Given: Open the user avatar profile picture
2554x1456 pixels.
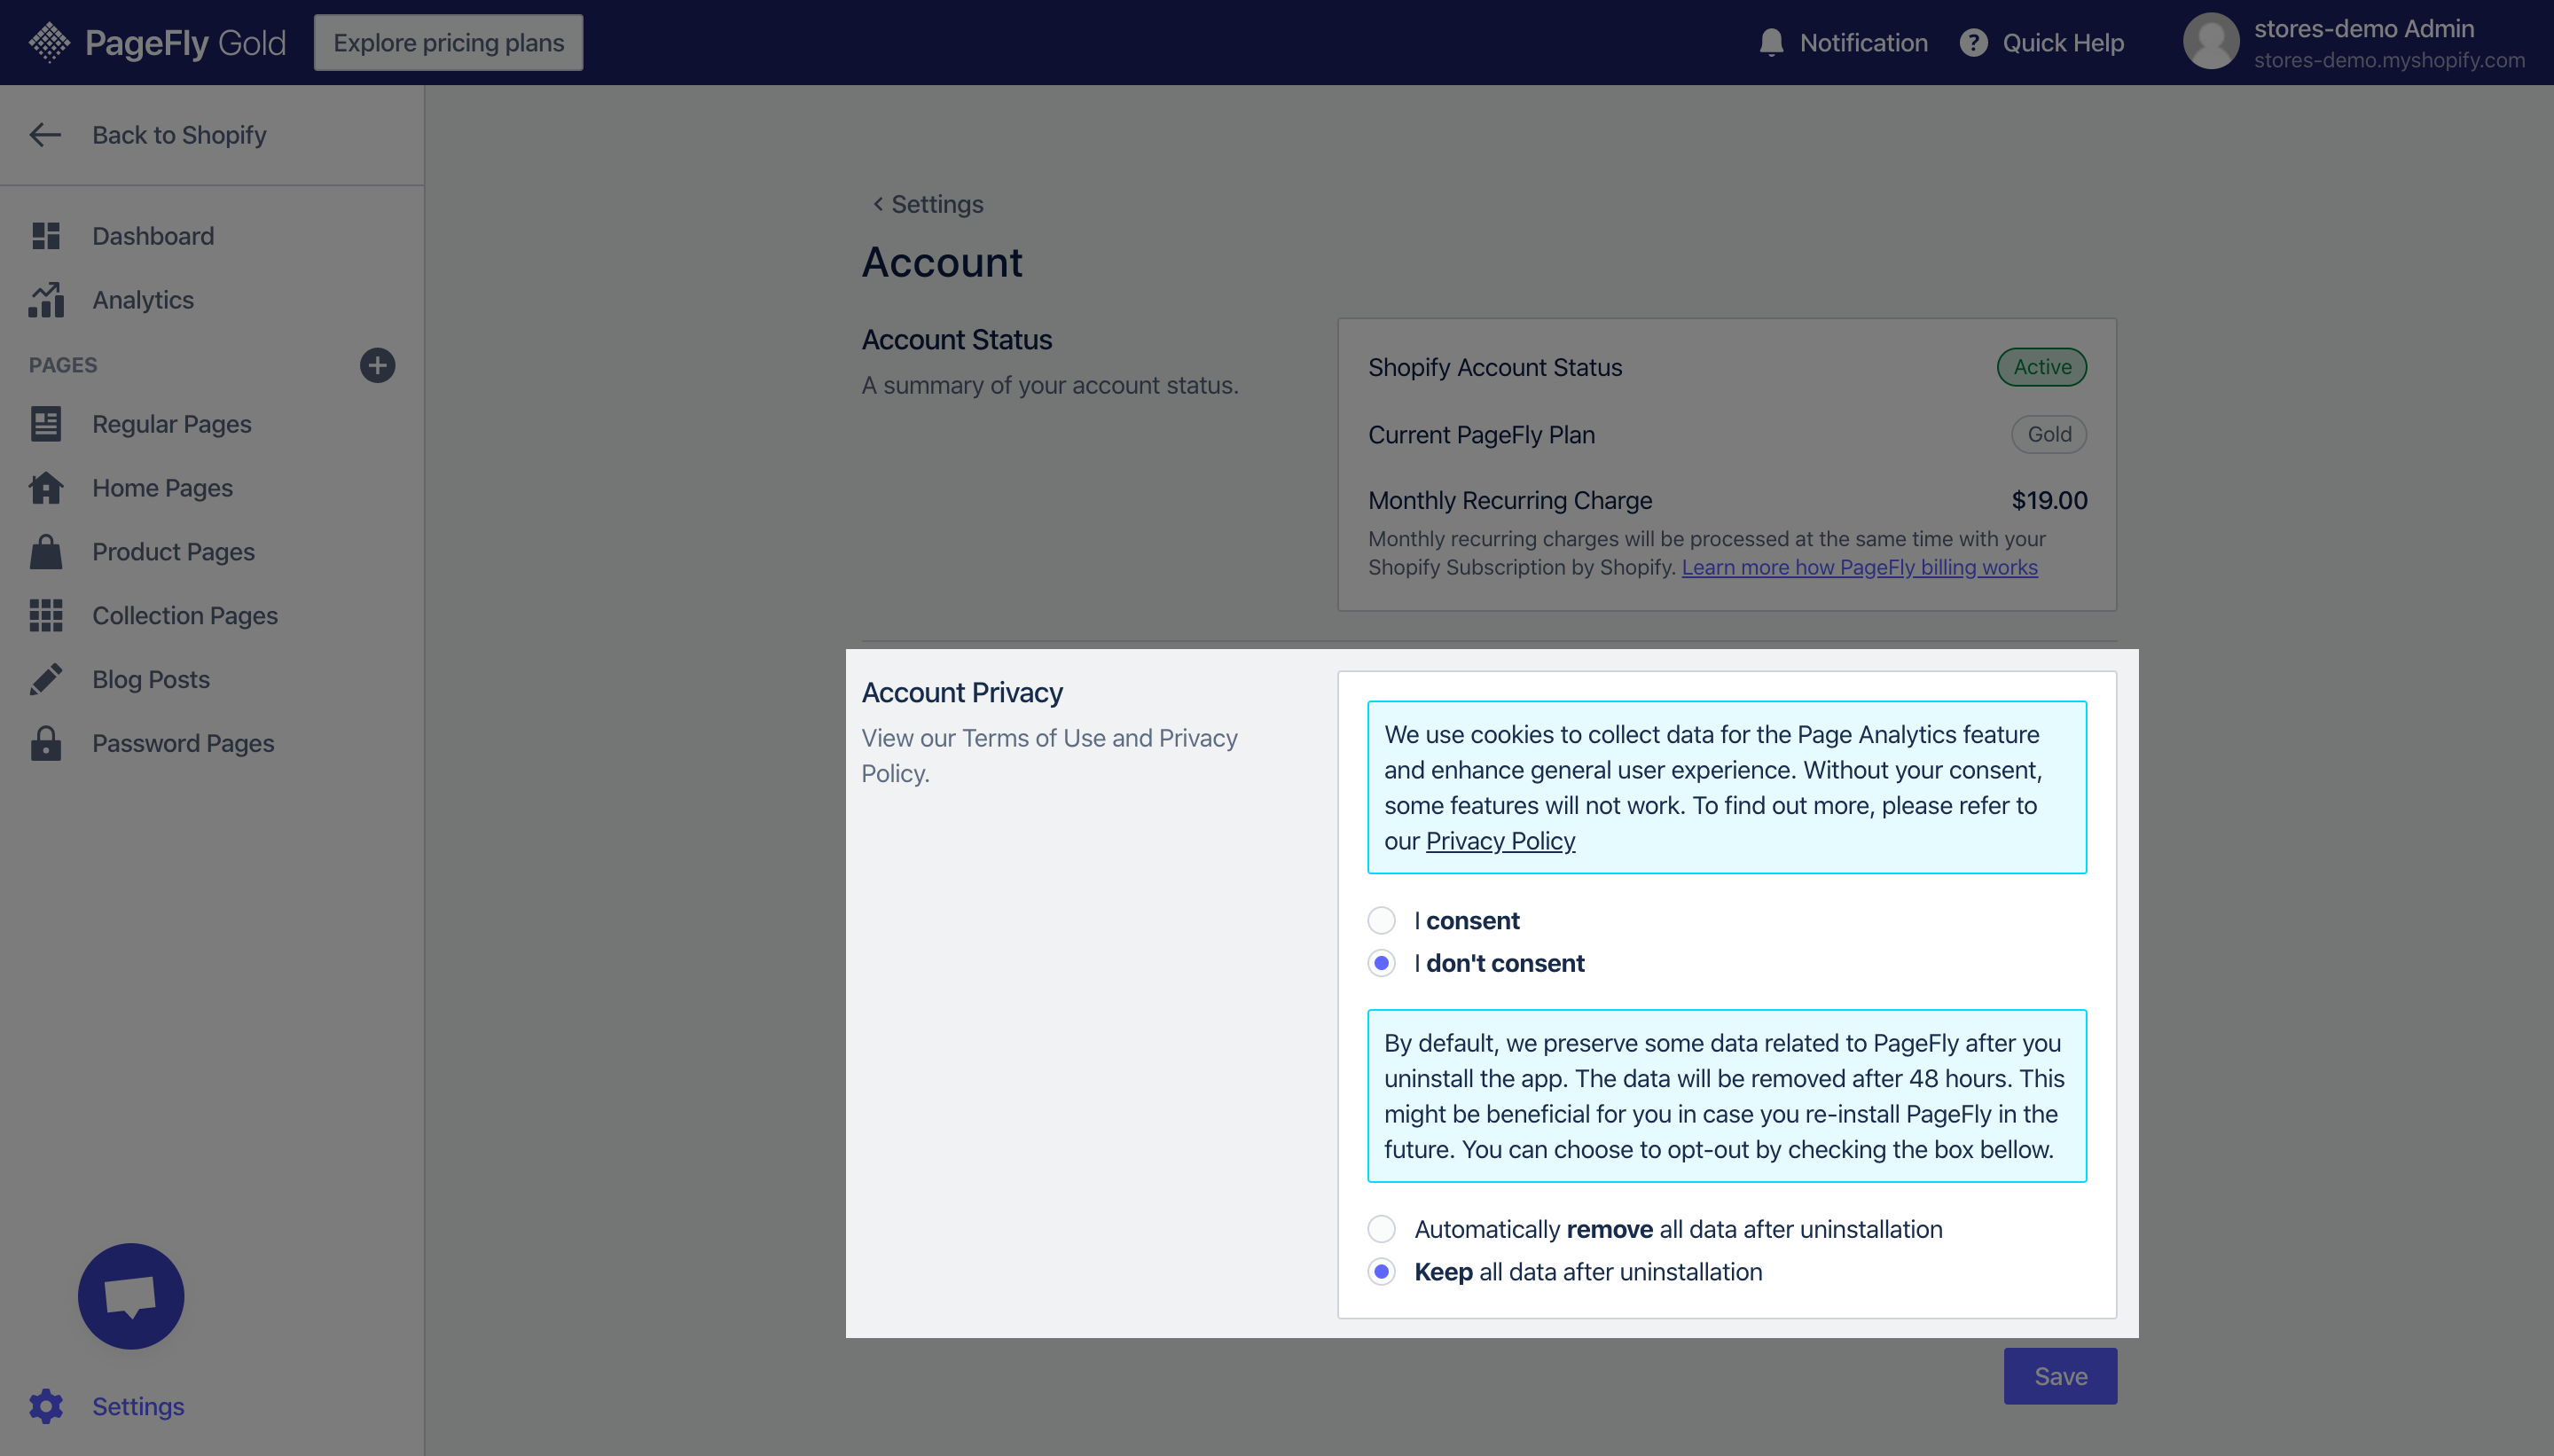Looking at the screenshot, I should (x=2210, y=42).
